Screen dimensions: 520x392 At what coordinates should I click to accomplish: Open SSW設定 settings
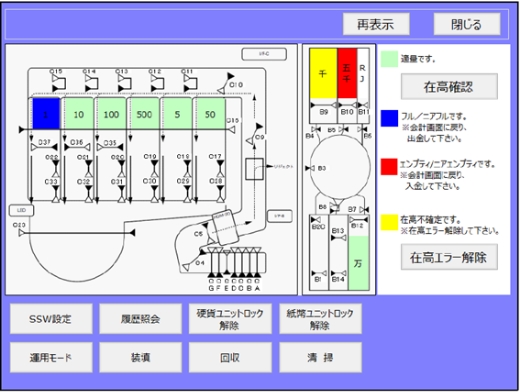[x=51, y=319]
